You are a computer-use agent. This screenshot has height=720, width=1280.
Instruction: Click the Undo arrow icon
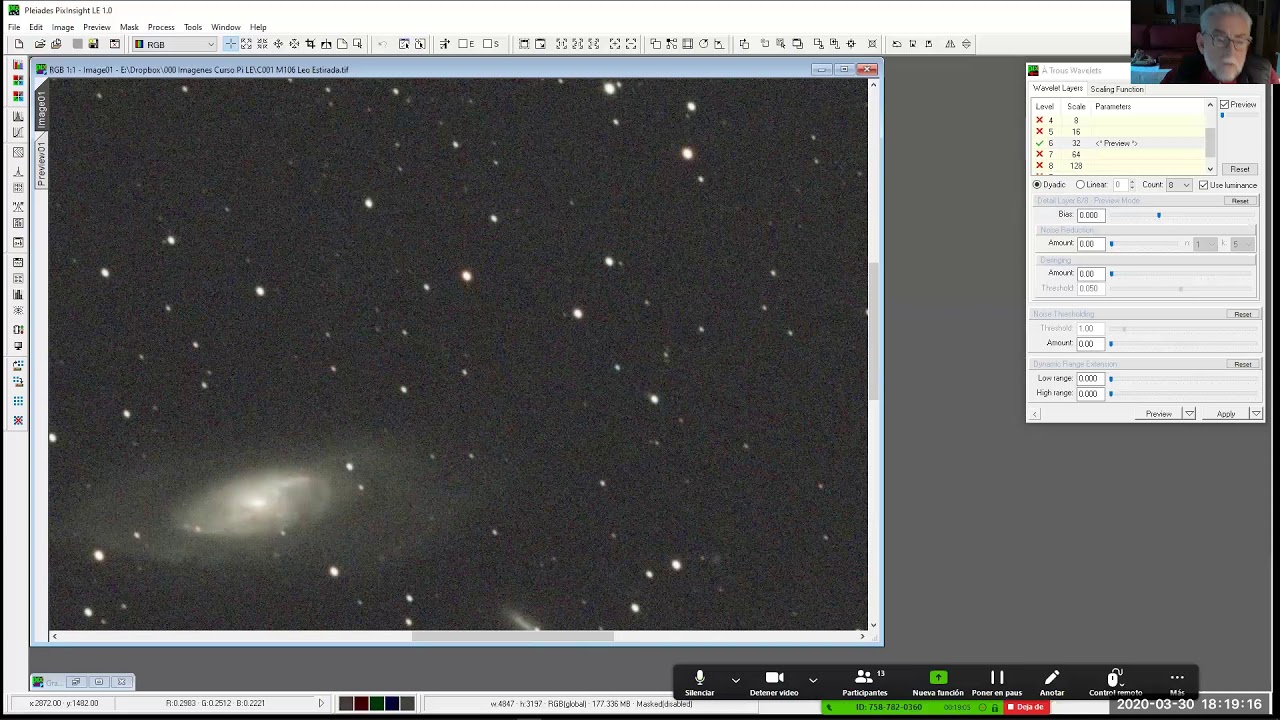click(x=382, y=44)
